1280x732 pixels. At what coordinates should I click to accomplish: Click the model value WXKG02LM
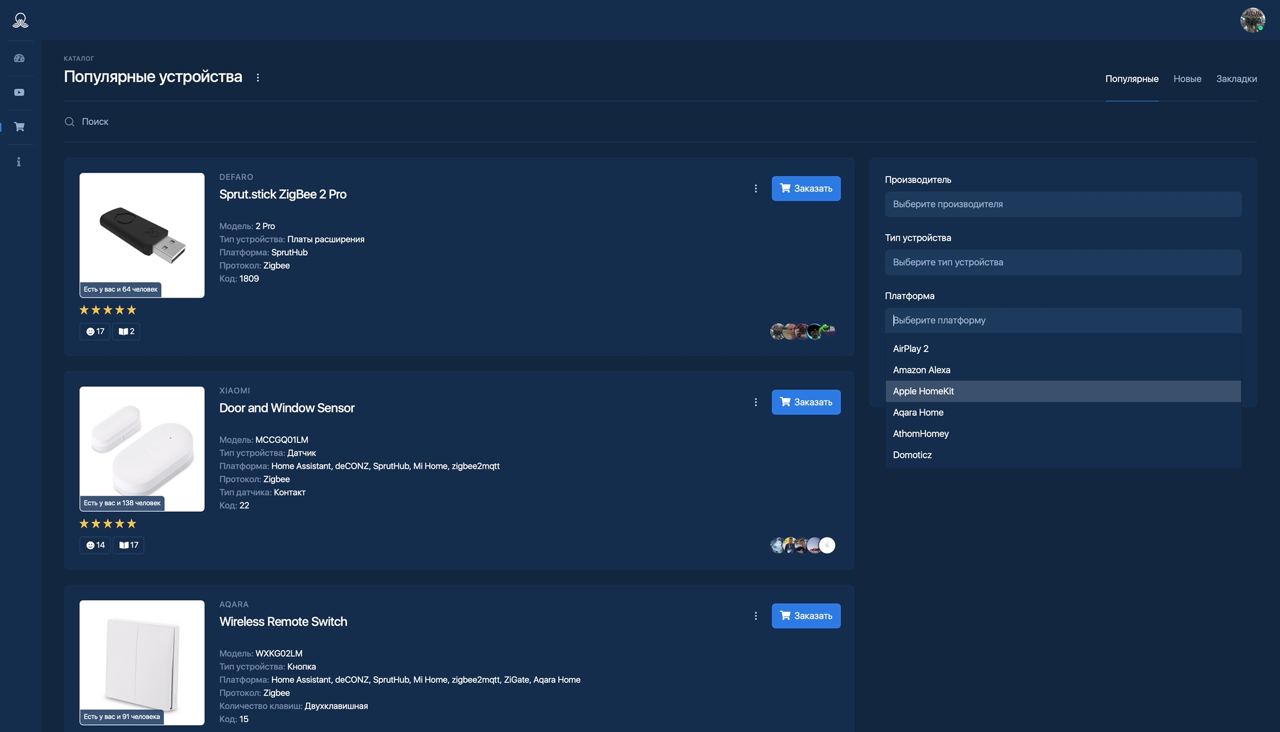279,654
